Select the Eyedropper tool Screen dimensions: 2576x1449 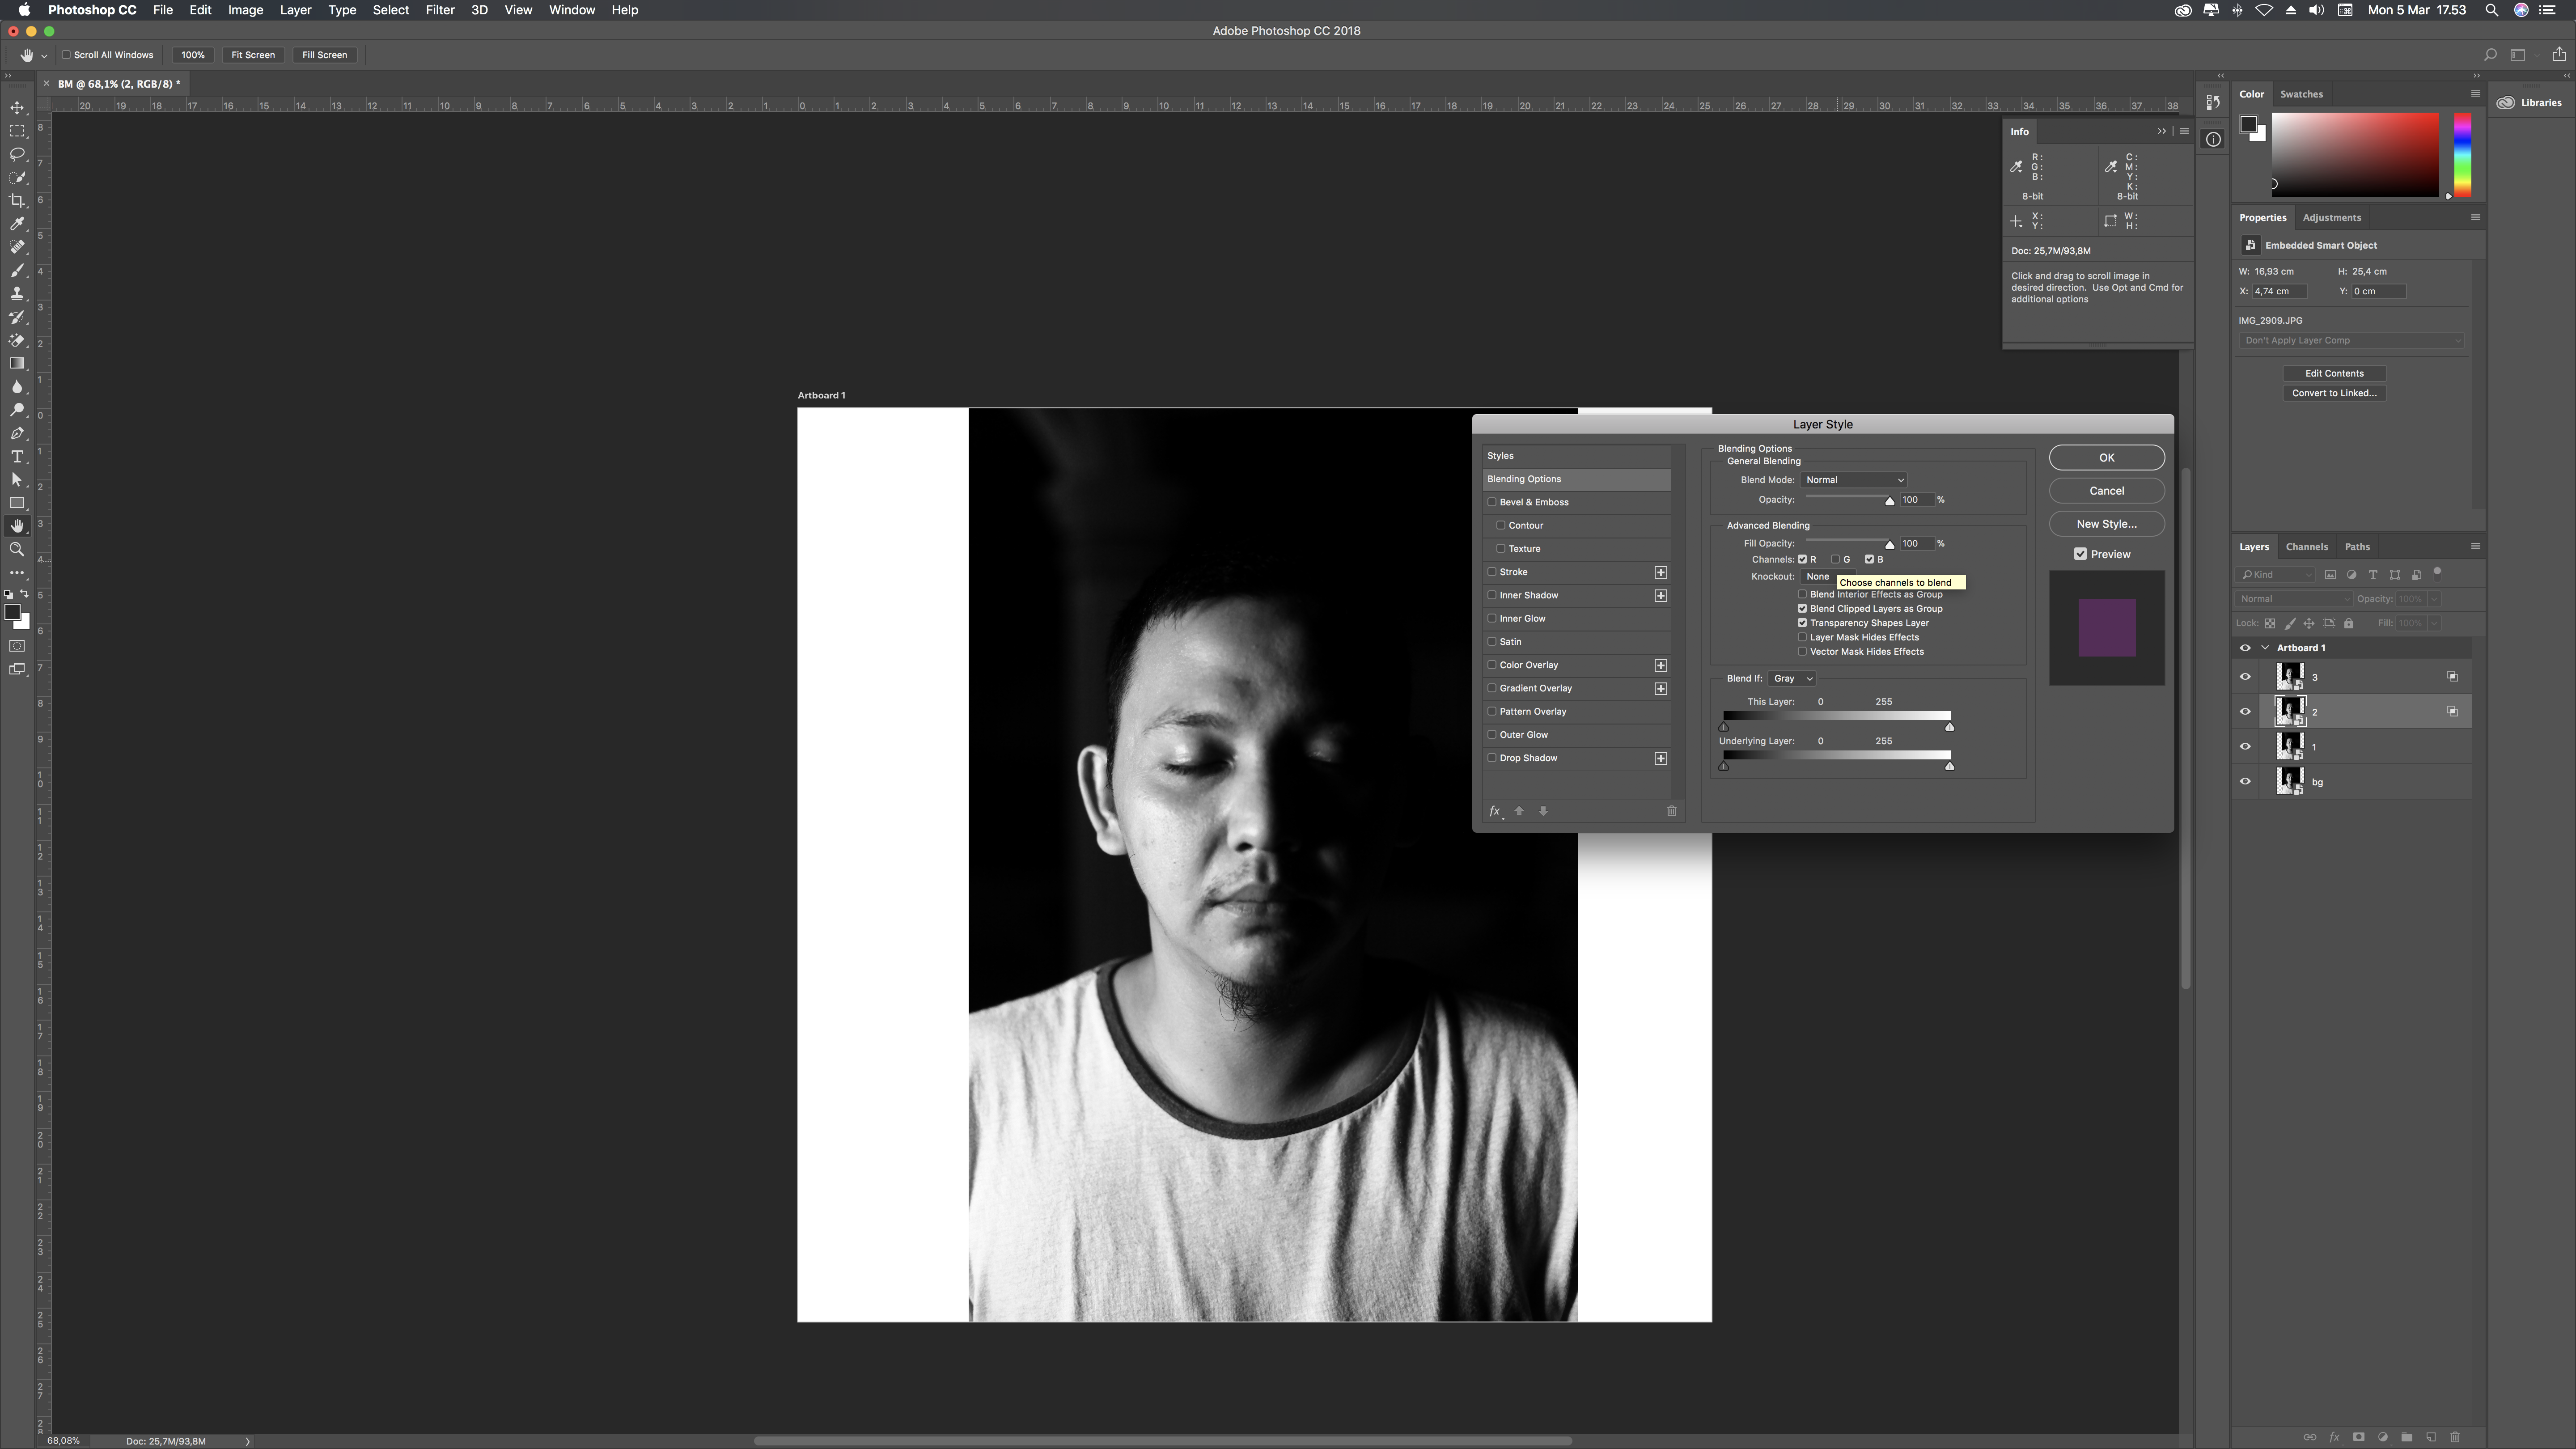[17, 224]
